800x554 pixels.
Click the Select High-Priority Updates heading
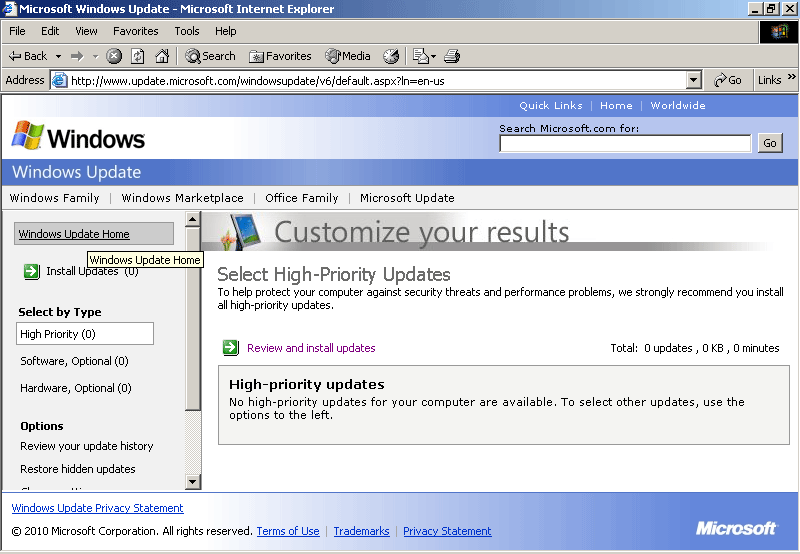pyautogui.click(x=334, y=274)
